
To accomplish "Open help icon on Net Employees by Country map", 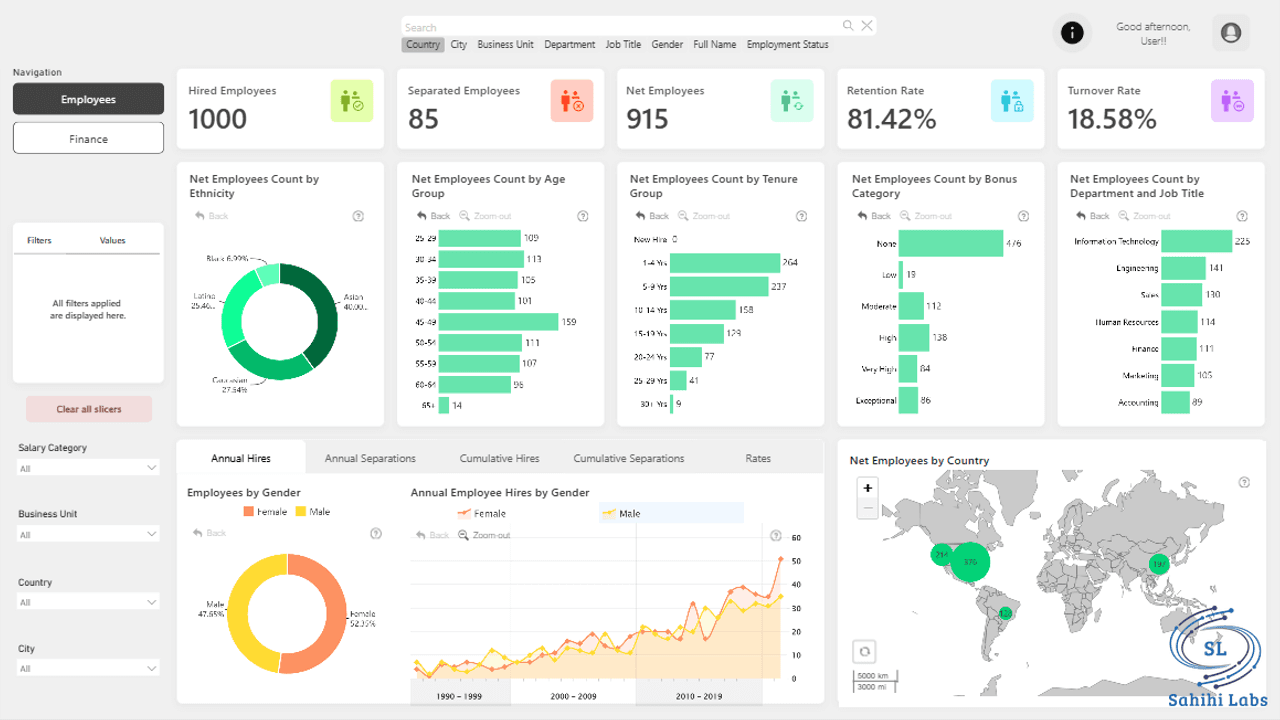I will tap(1244, 482).
